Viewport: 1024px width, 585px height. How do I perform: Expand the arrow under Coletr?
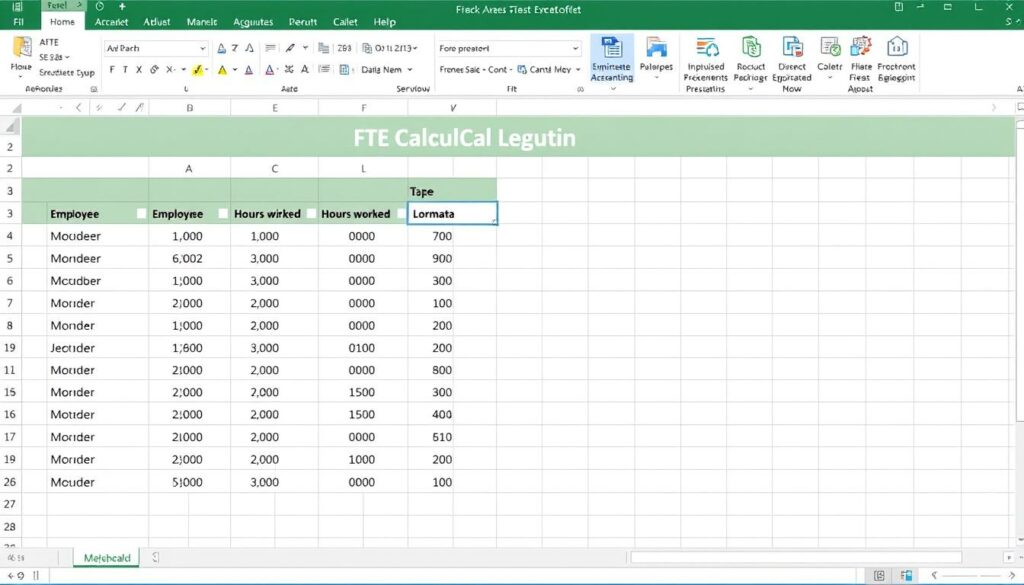pos(830,78)
